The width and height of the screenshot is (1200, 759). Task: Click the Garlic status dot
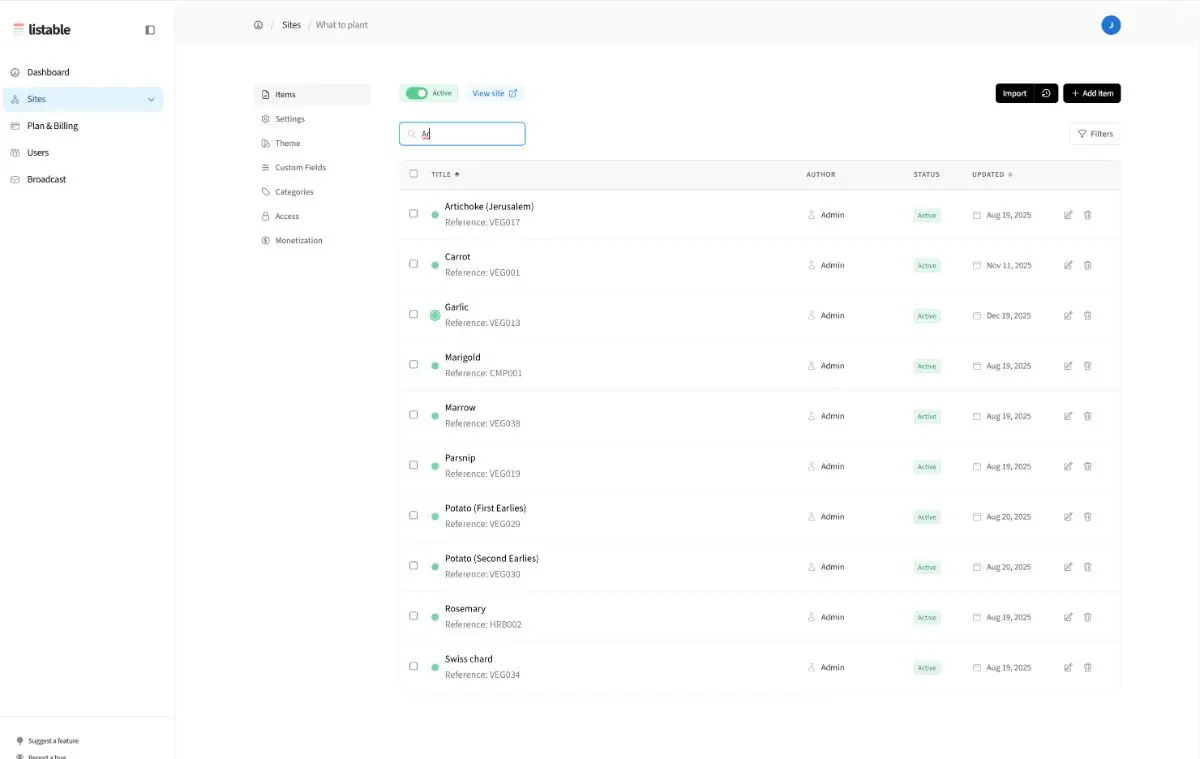tap(435, 315)
